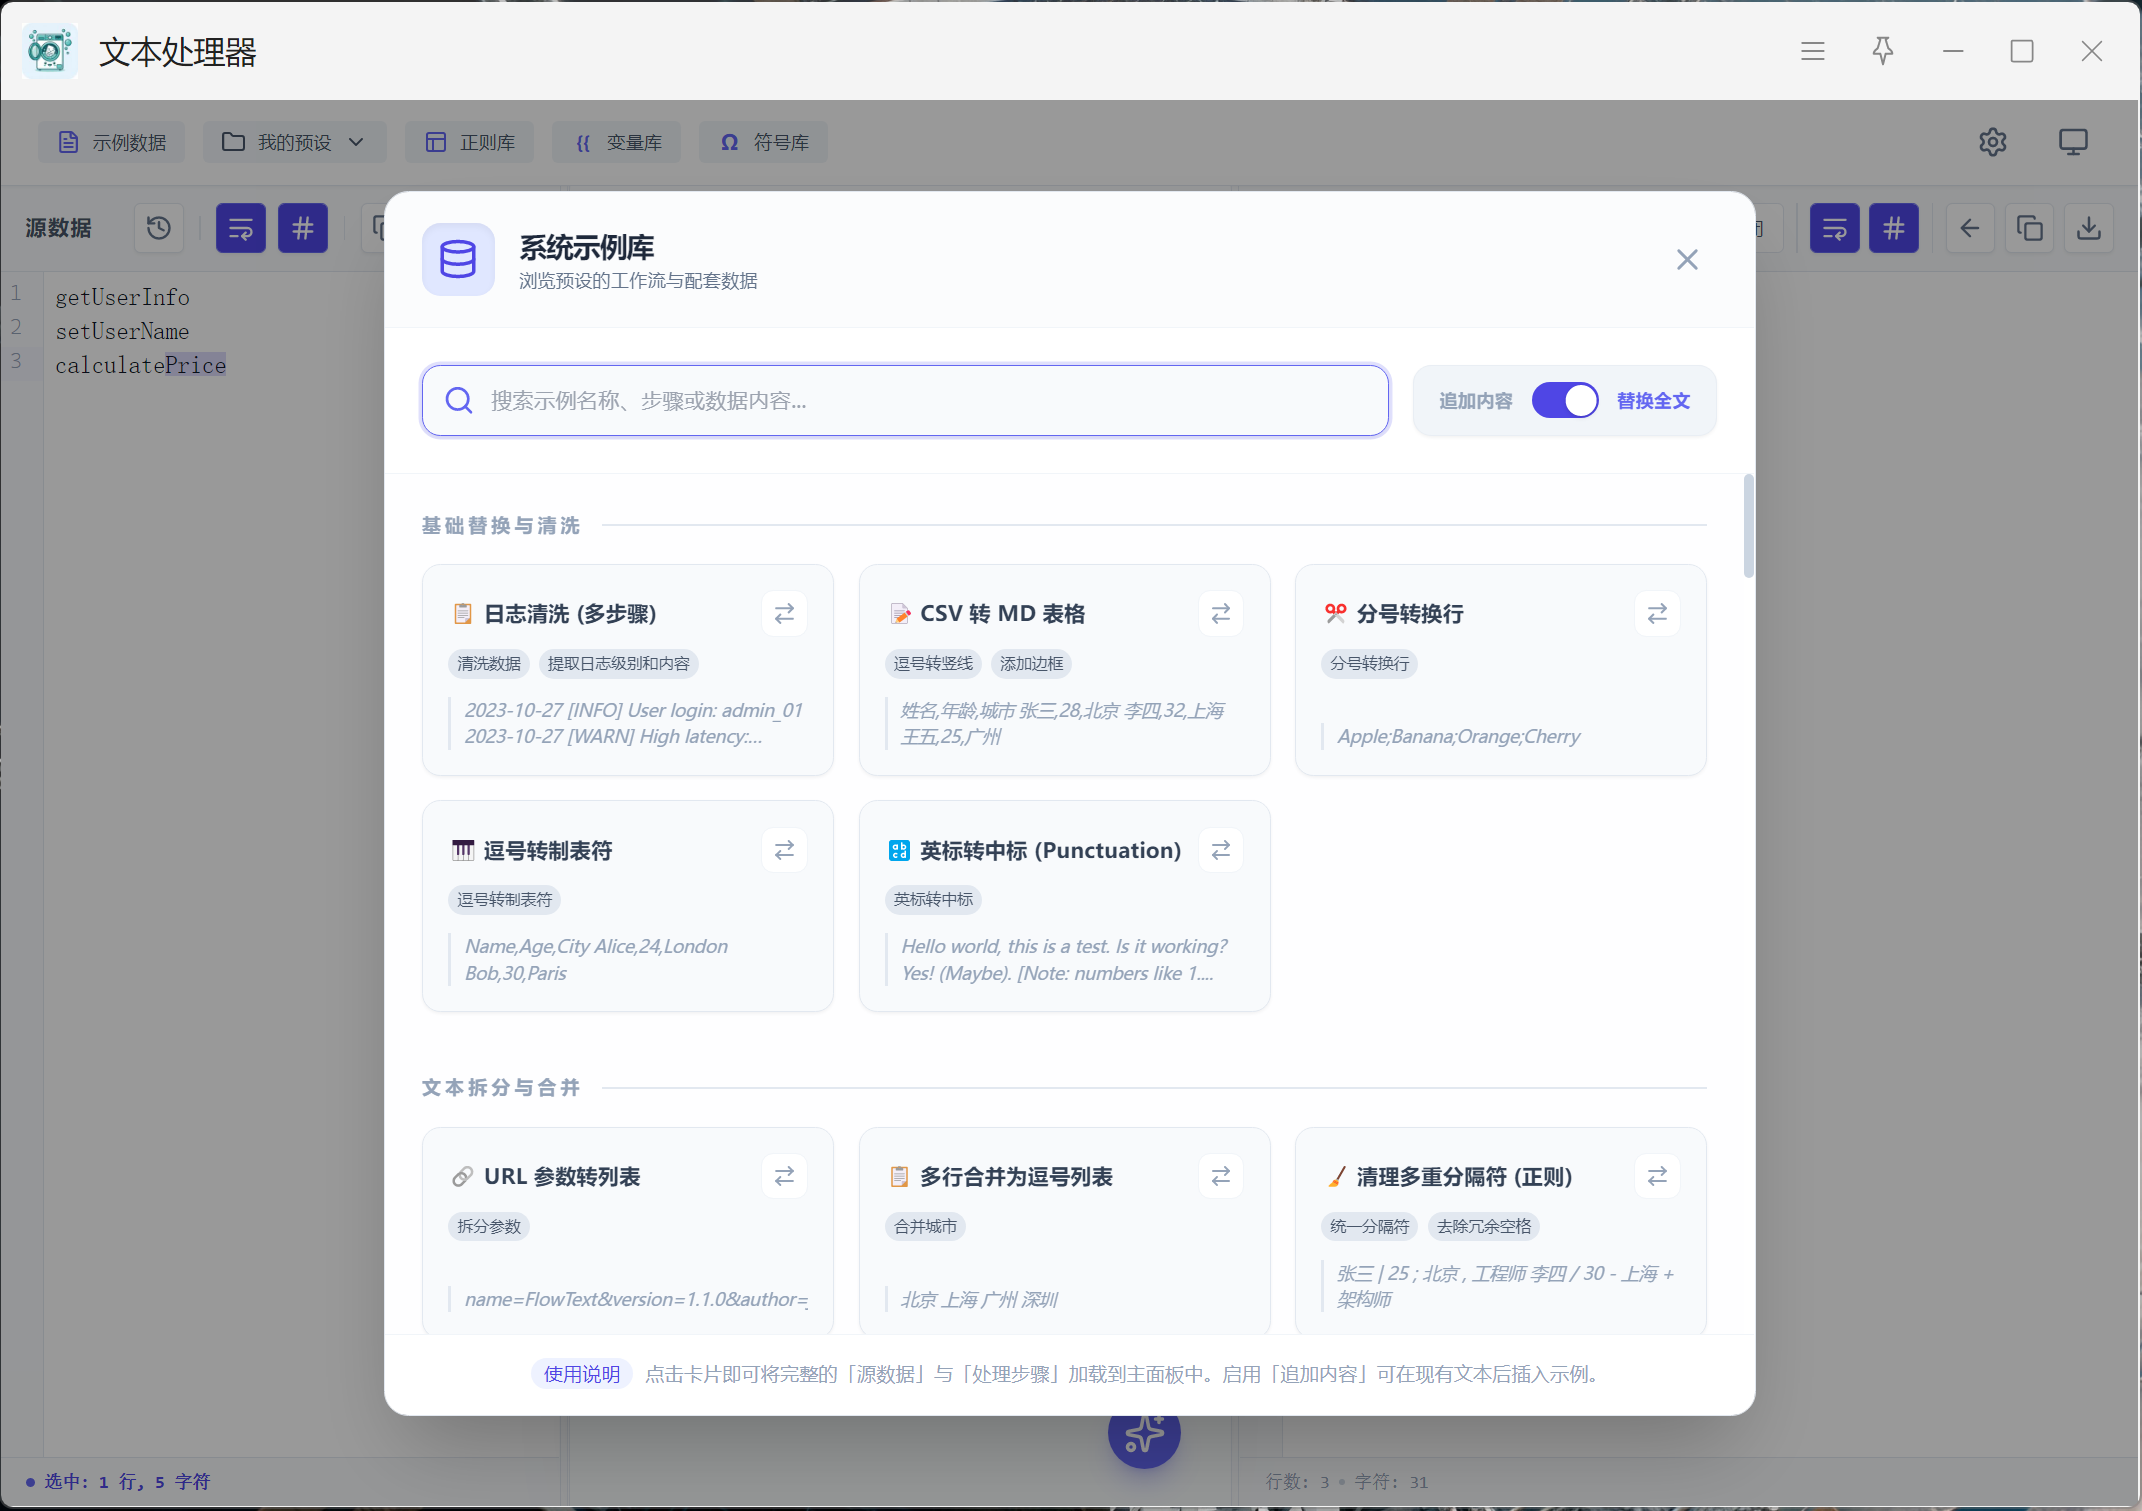Open the 我的预设 dropdown
The height and width of the screenshot is (1511, 2142).
pos(294,142)
